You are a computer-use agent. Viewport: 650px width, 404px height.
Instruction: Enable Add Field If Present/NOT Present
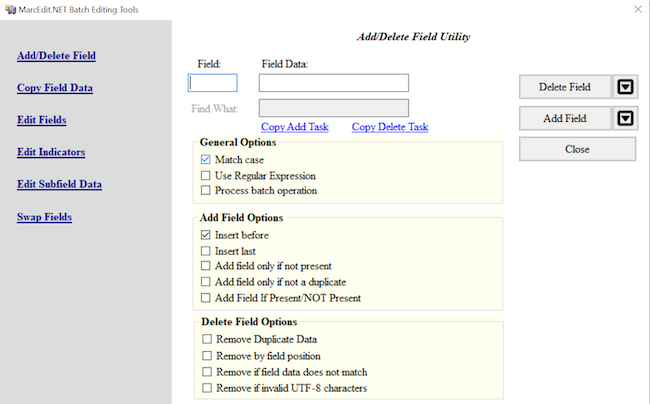pyautogui.click(x=206, y=298)
